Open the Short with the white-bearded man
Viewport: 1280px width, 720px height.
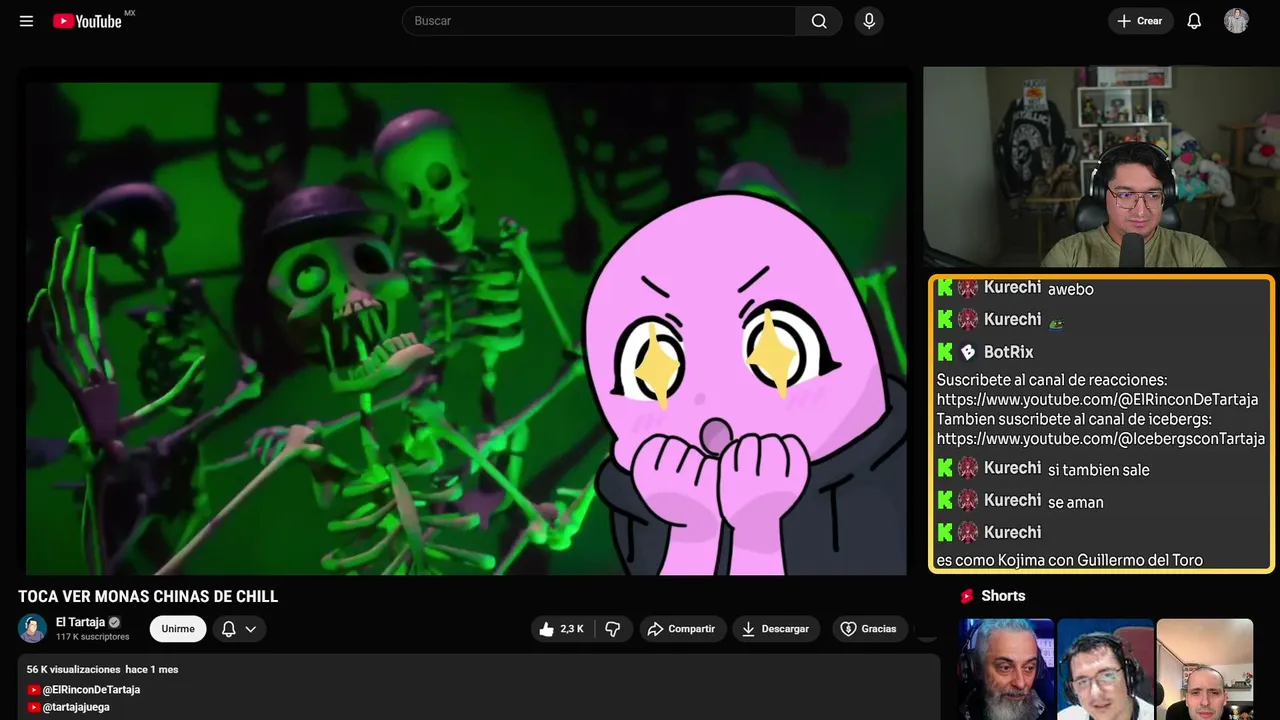pos(1006,669)
